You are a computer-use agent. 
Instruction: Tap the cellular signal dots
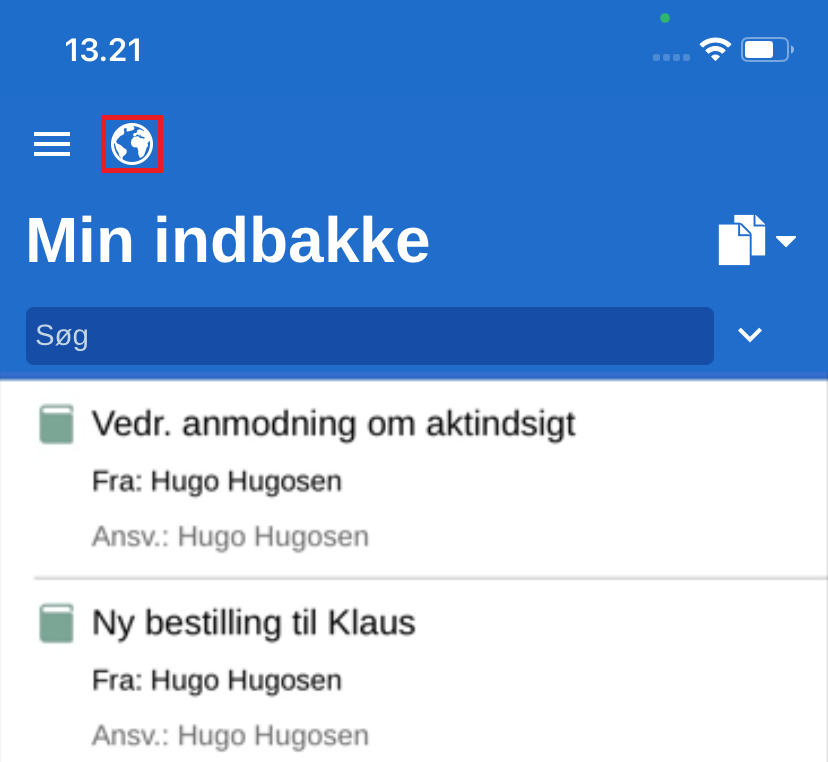672,57
